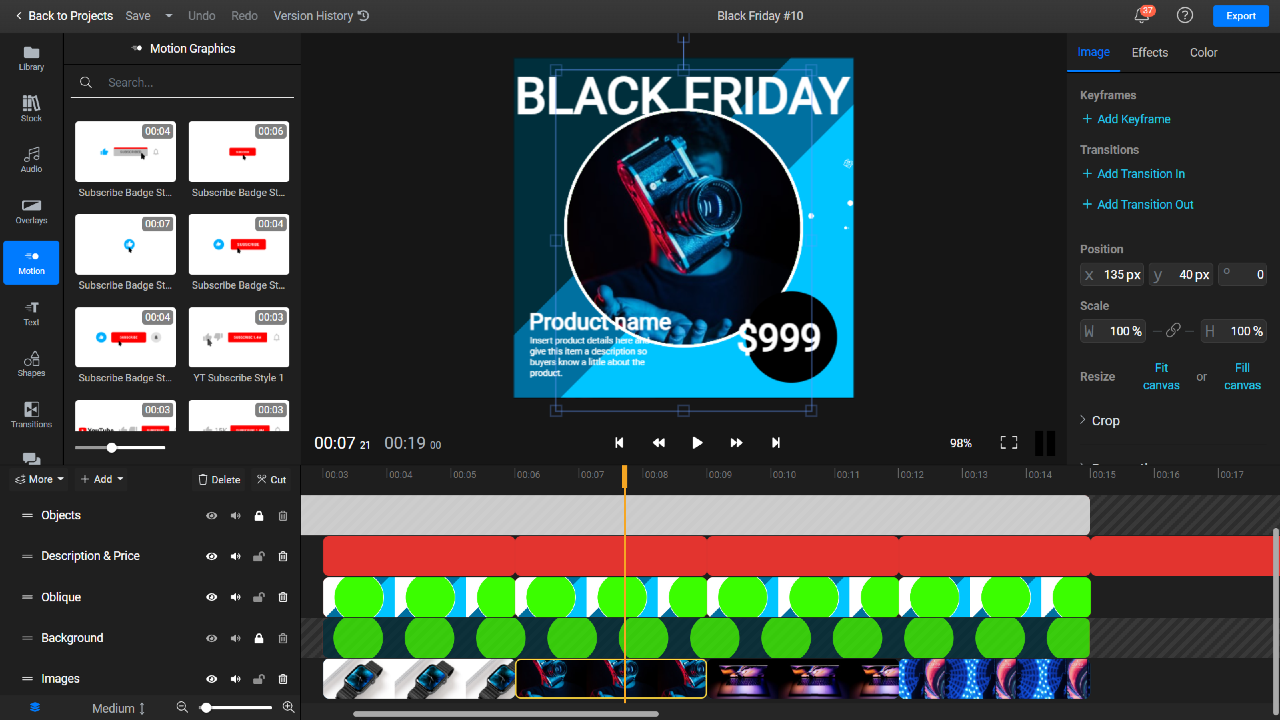
Task: Cut the clip at playhead
Action: [271, 479]
